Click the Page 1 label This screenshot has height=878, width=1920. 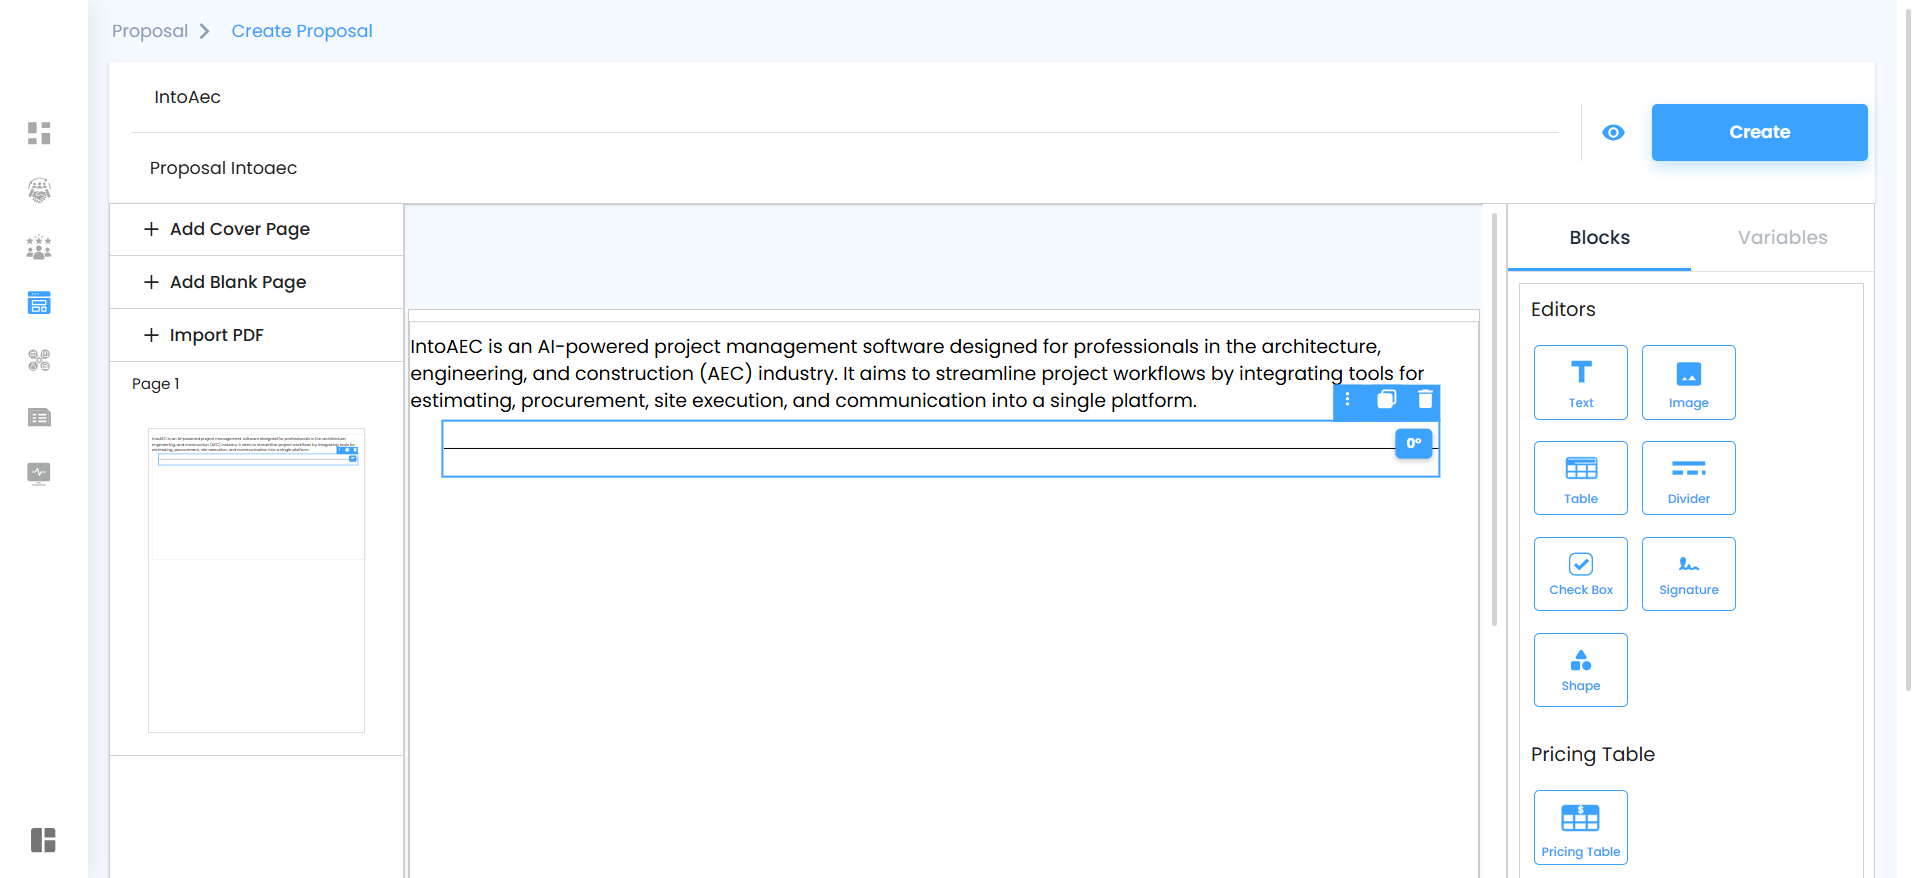pyautogui.click(x=156, y=384)
